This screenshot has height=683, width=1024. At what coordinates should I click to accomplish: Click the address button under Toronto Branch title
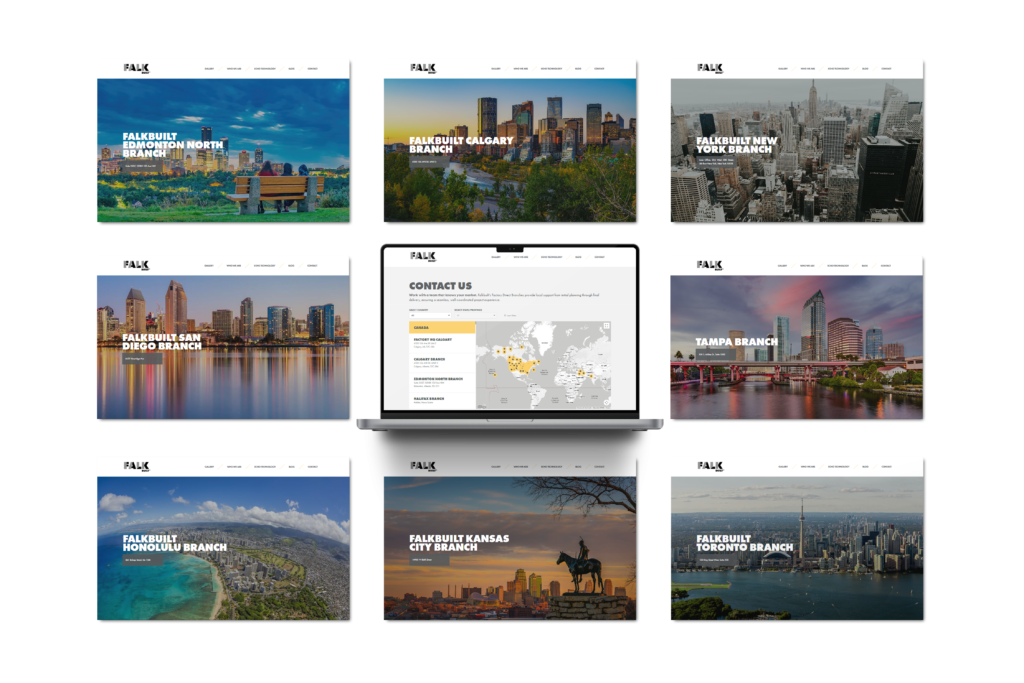(x=716, y=560)
